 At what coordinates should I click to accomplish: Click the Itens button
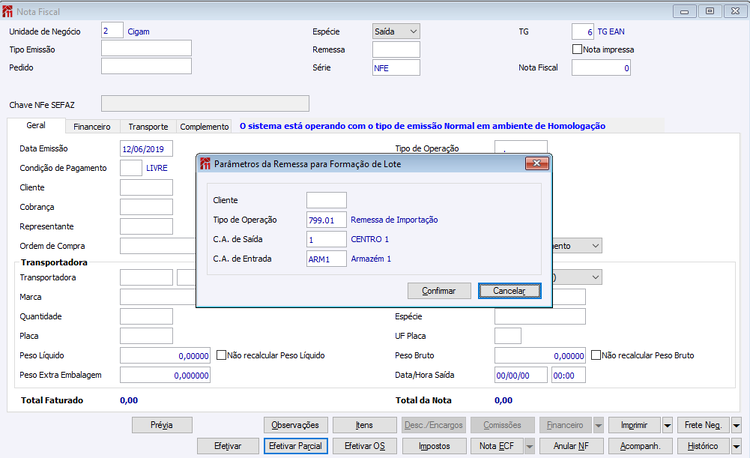point(364,425)
